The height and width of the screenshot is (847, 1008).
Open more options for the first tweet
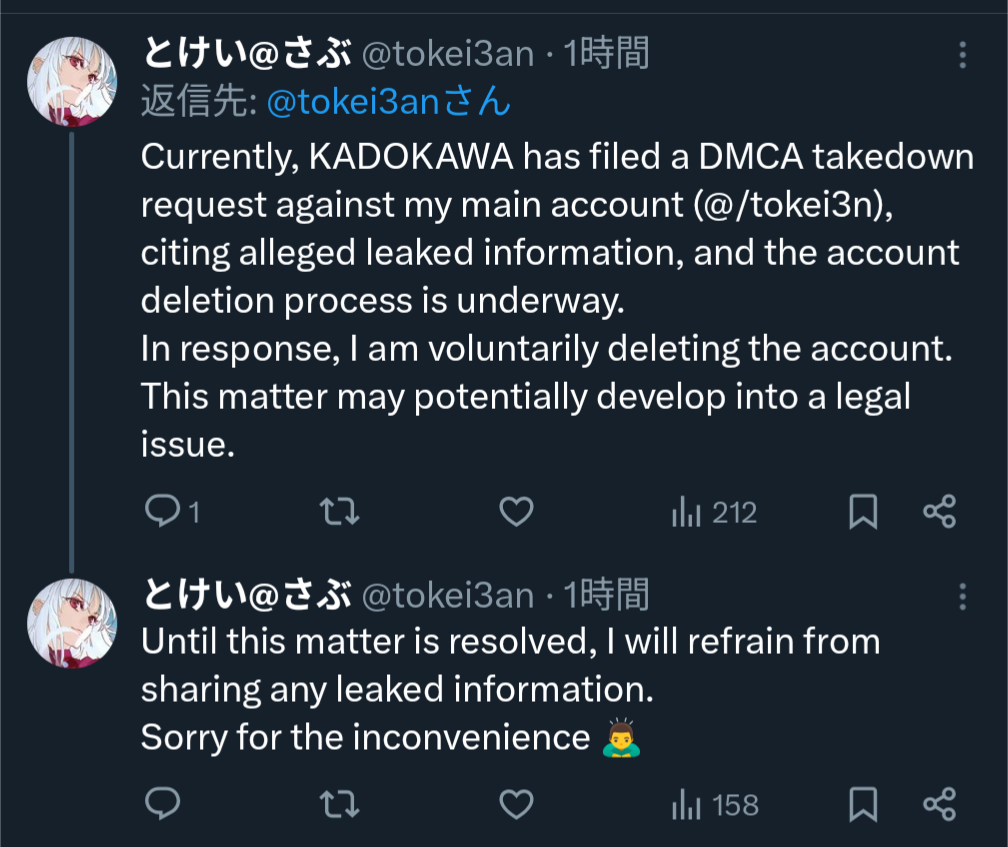pos(962,55)
